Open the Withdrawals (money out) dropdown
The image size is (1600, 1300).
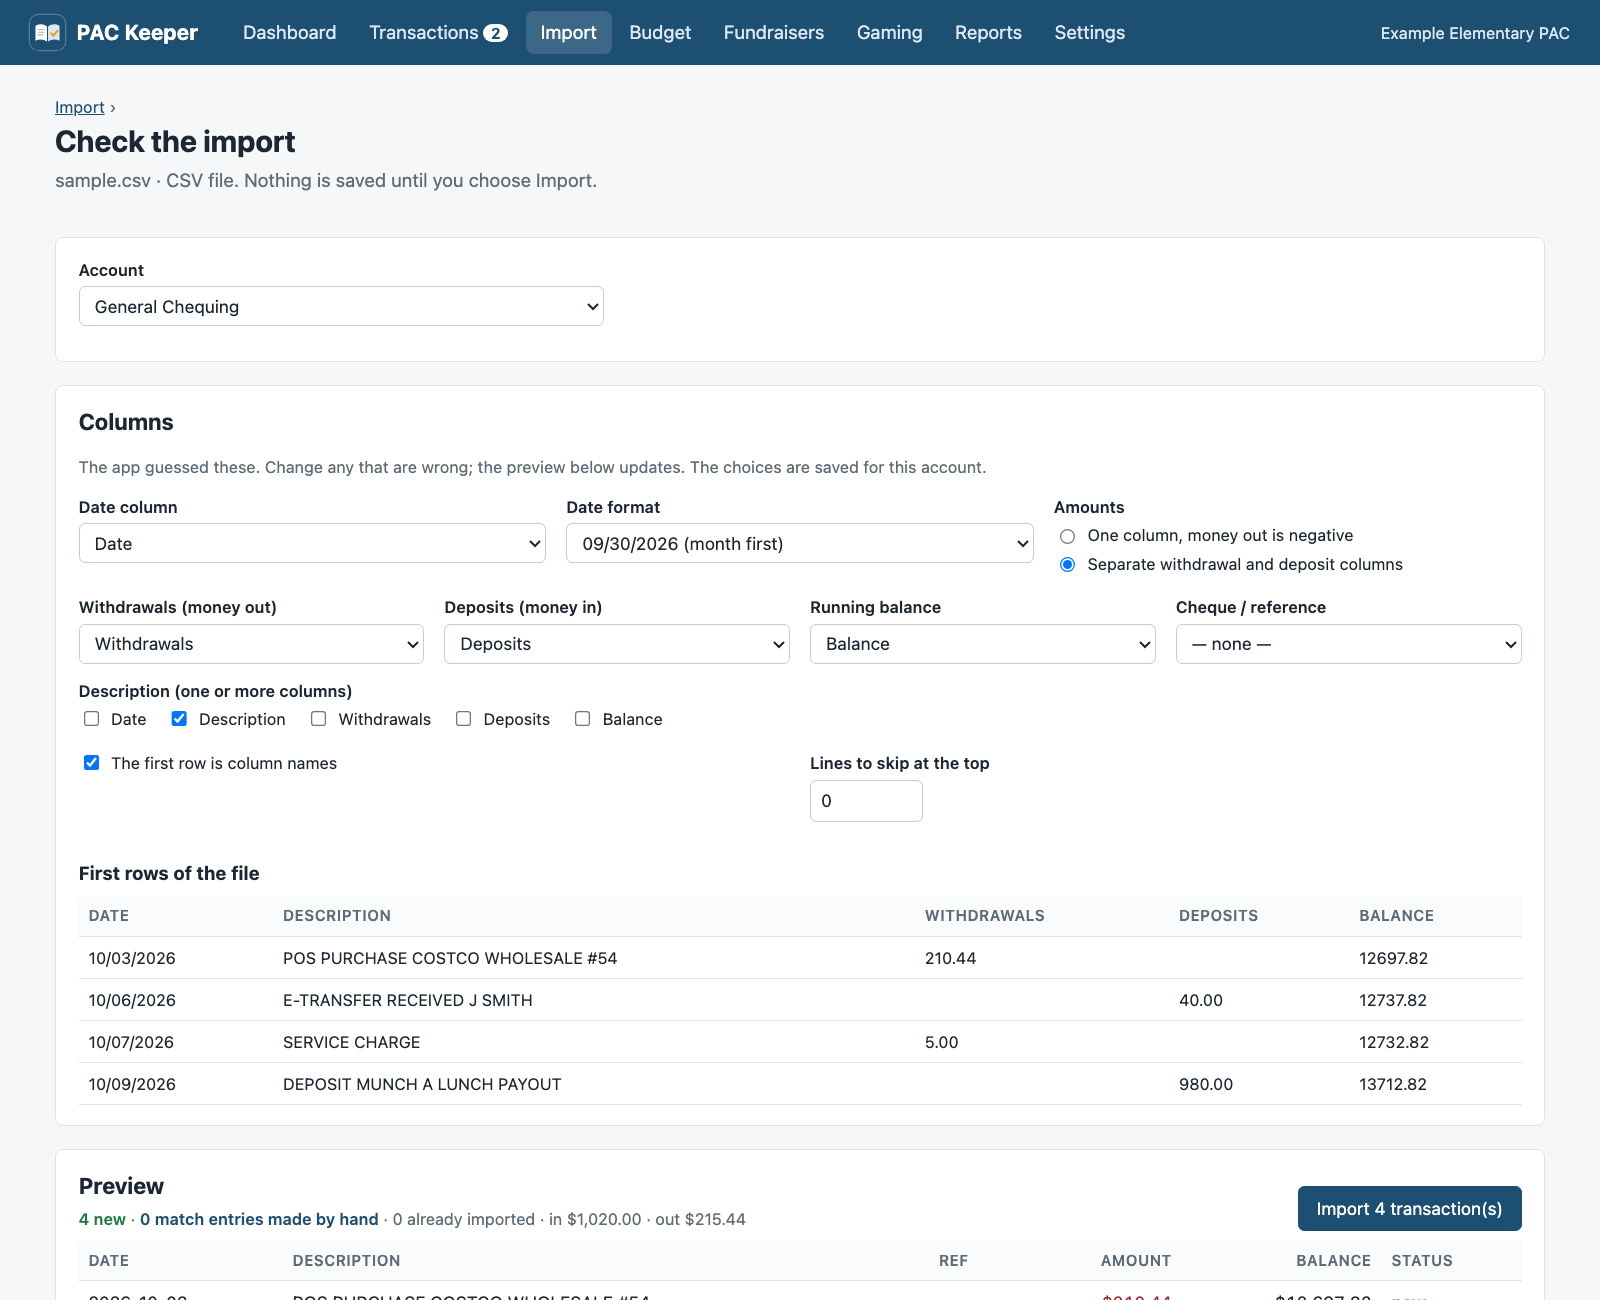tap(251, 644)
